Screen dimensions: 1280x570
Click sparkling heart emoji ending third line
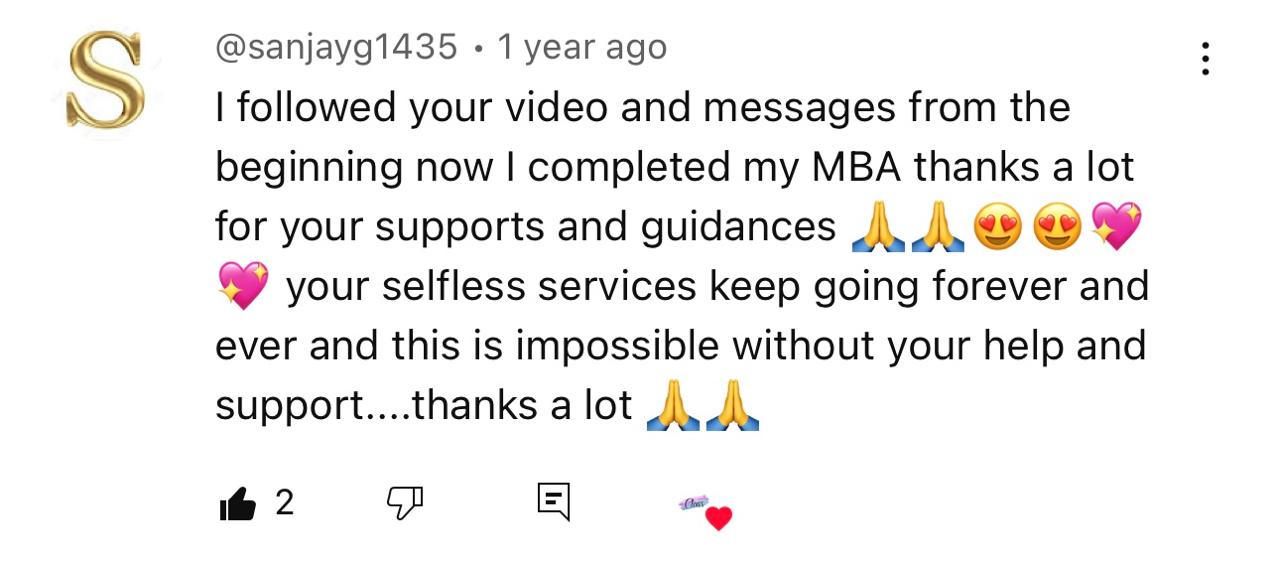pyautogui.click(x=1116, y=227)
